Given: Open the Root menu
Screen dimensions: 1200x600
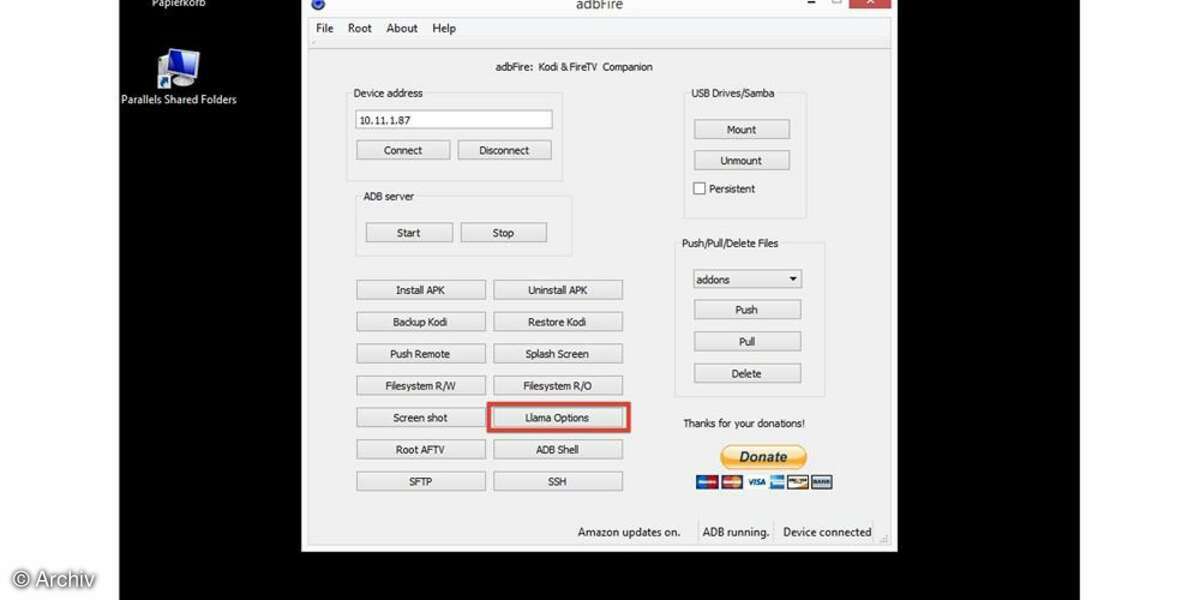Looking at the screenshot, I should 360,28.
